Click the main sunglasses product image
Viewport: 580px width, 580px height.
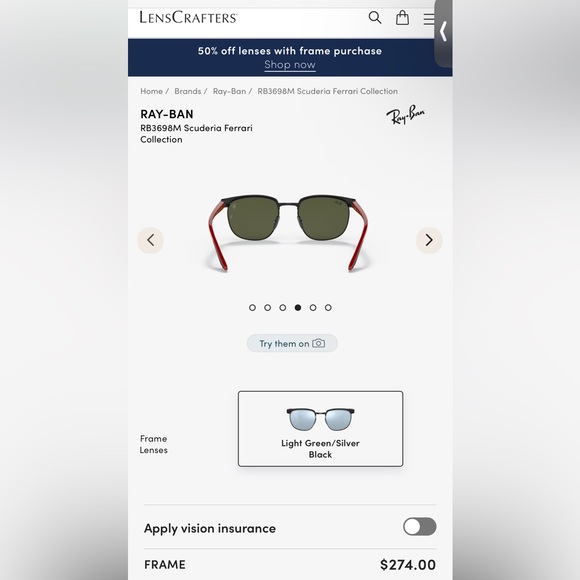click(x=289, y=233)
